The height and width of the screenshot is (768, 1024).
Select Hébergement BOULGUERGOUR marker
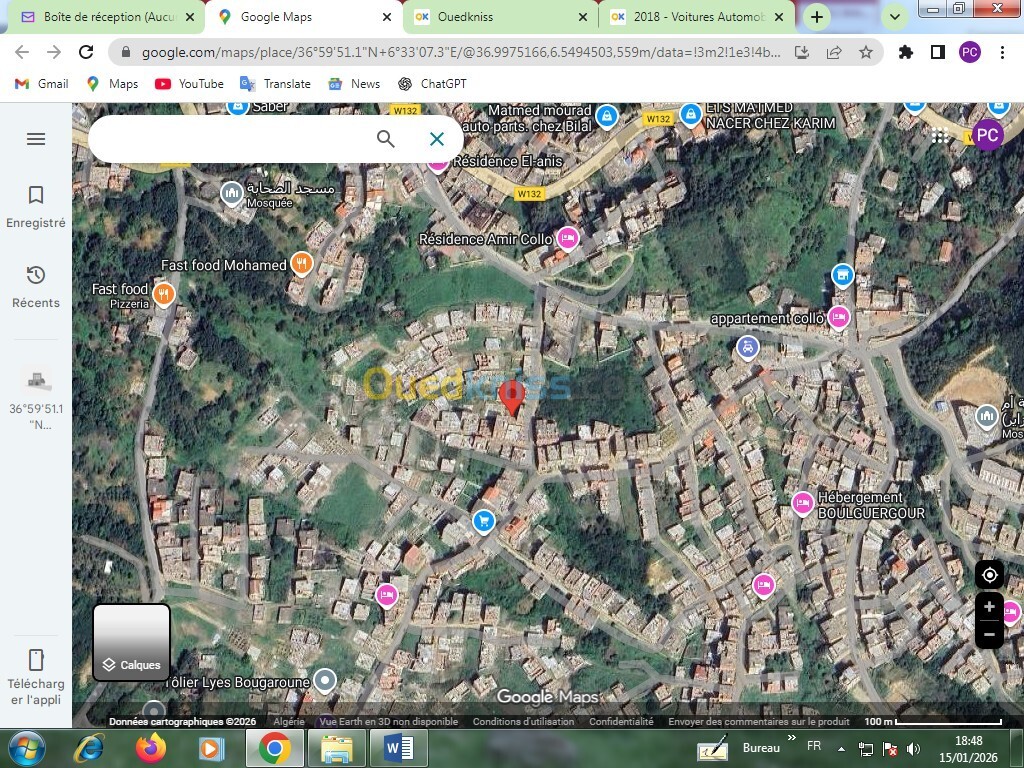(803, 504)
